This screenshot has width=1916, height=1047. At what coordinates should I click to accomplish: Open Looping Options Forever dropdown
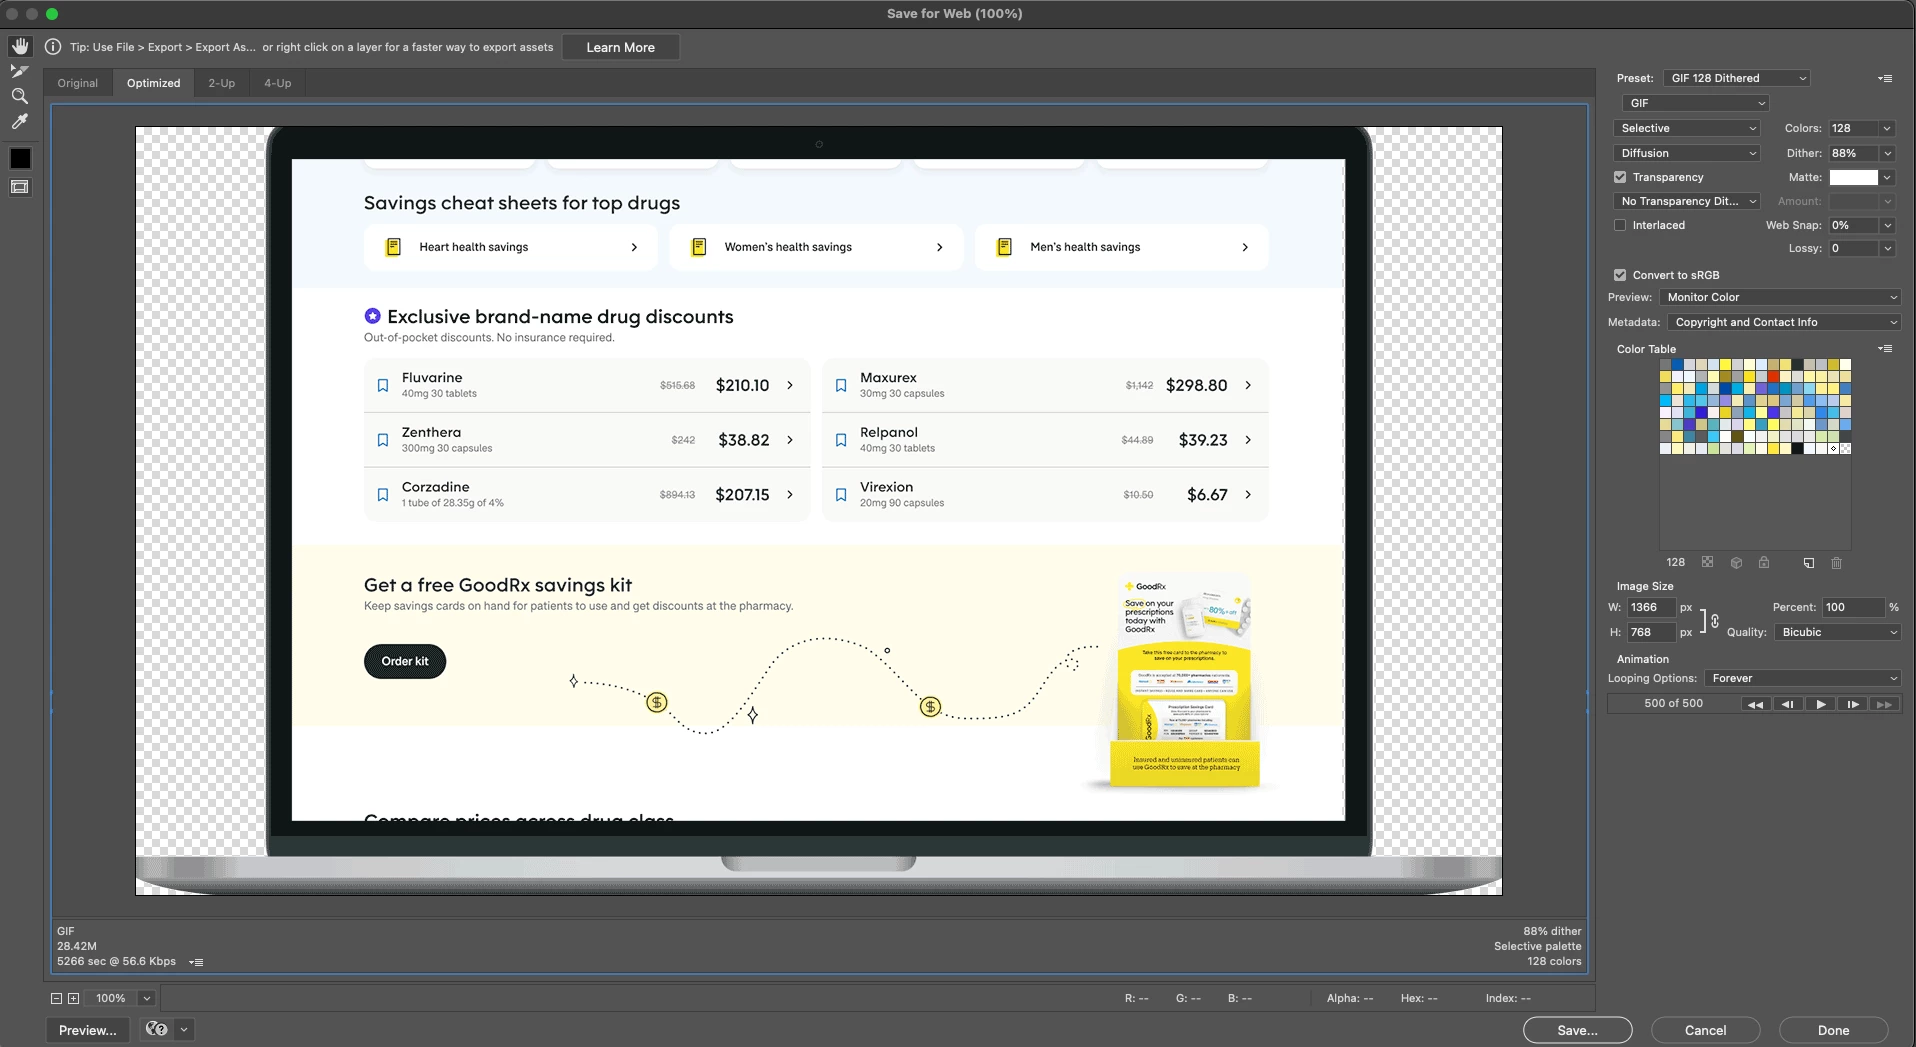[x=1803, y=678]
